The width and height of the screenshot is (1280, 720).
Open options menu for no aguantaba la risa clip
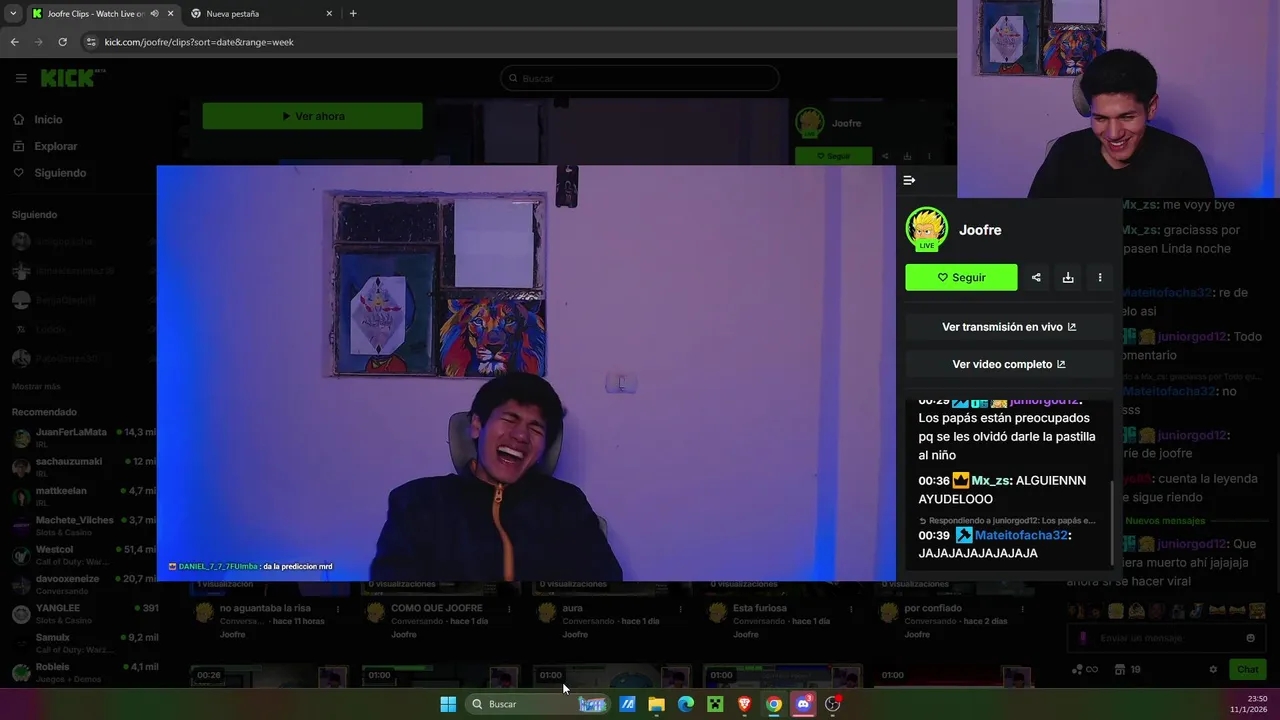point(338,608)
